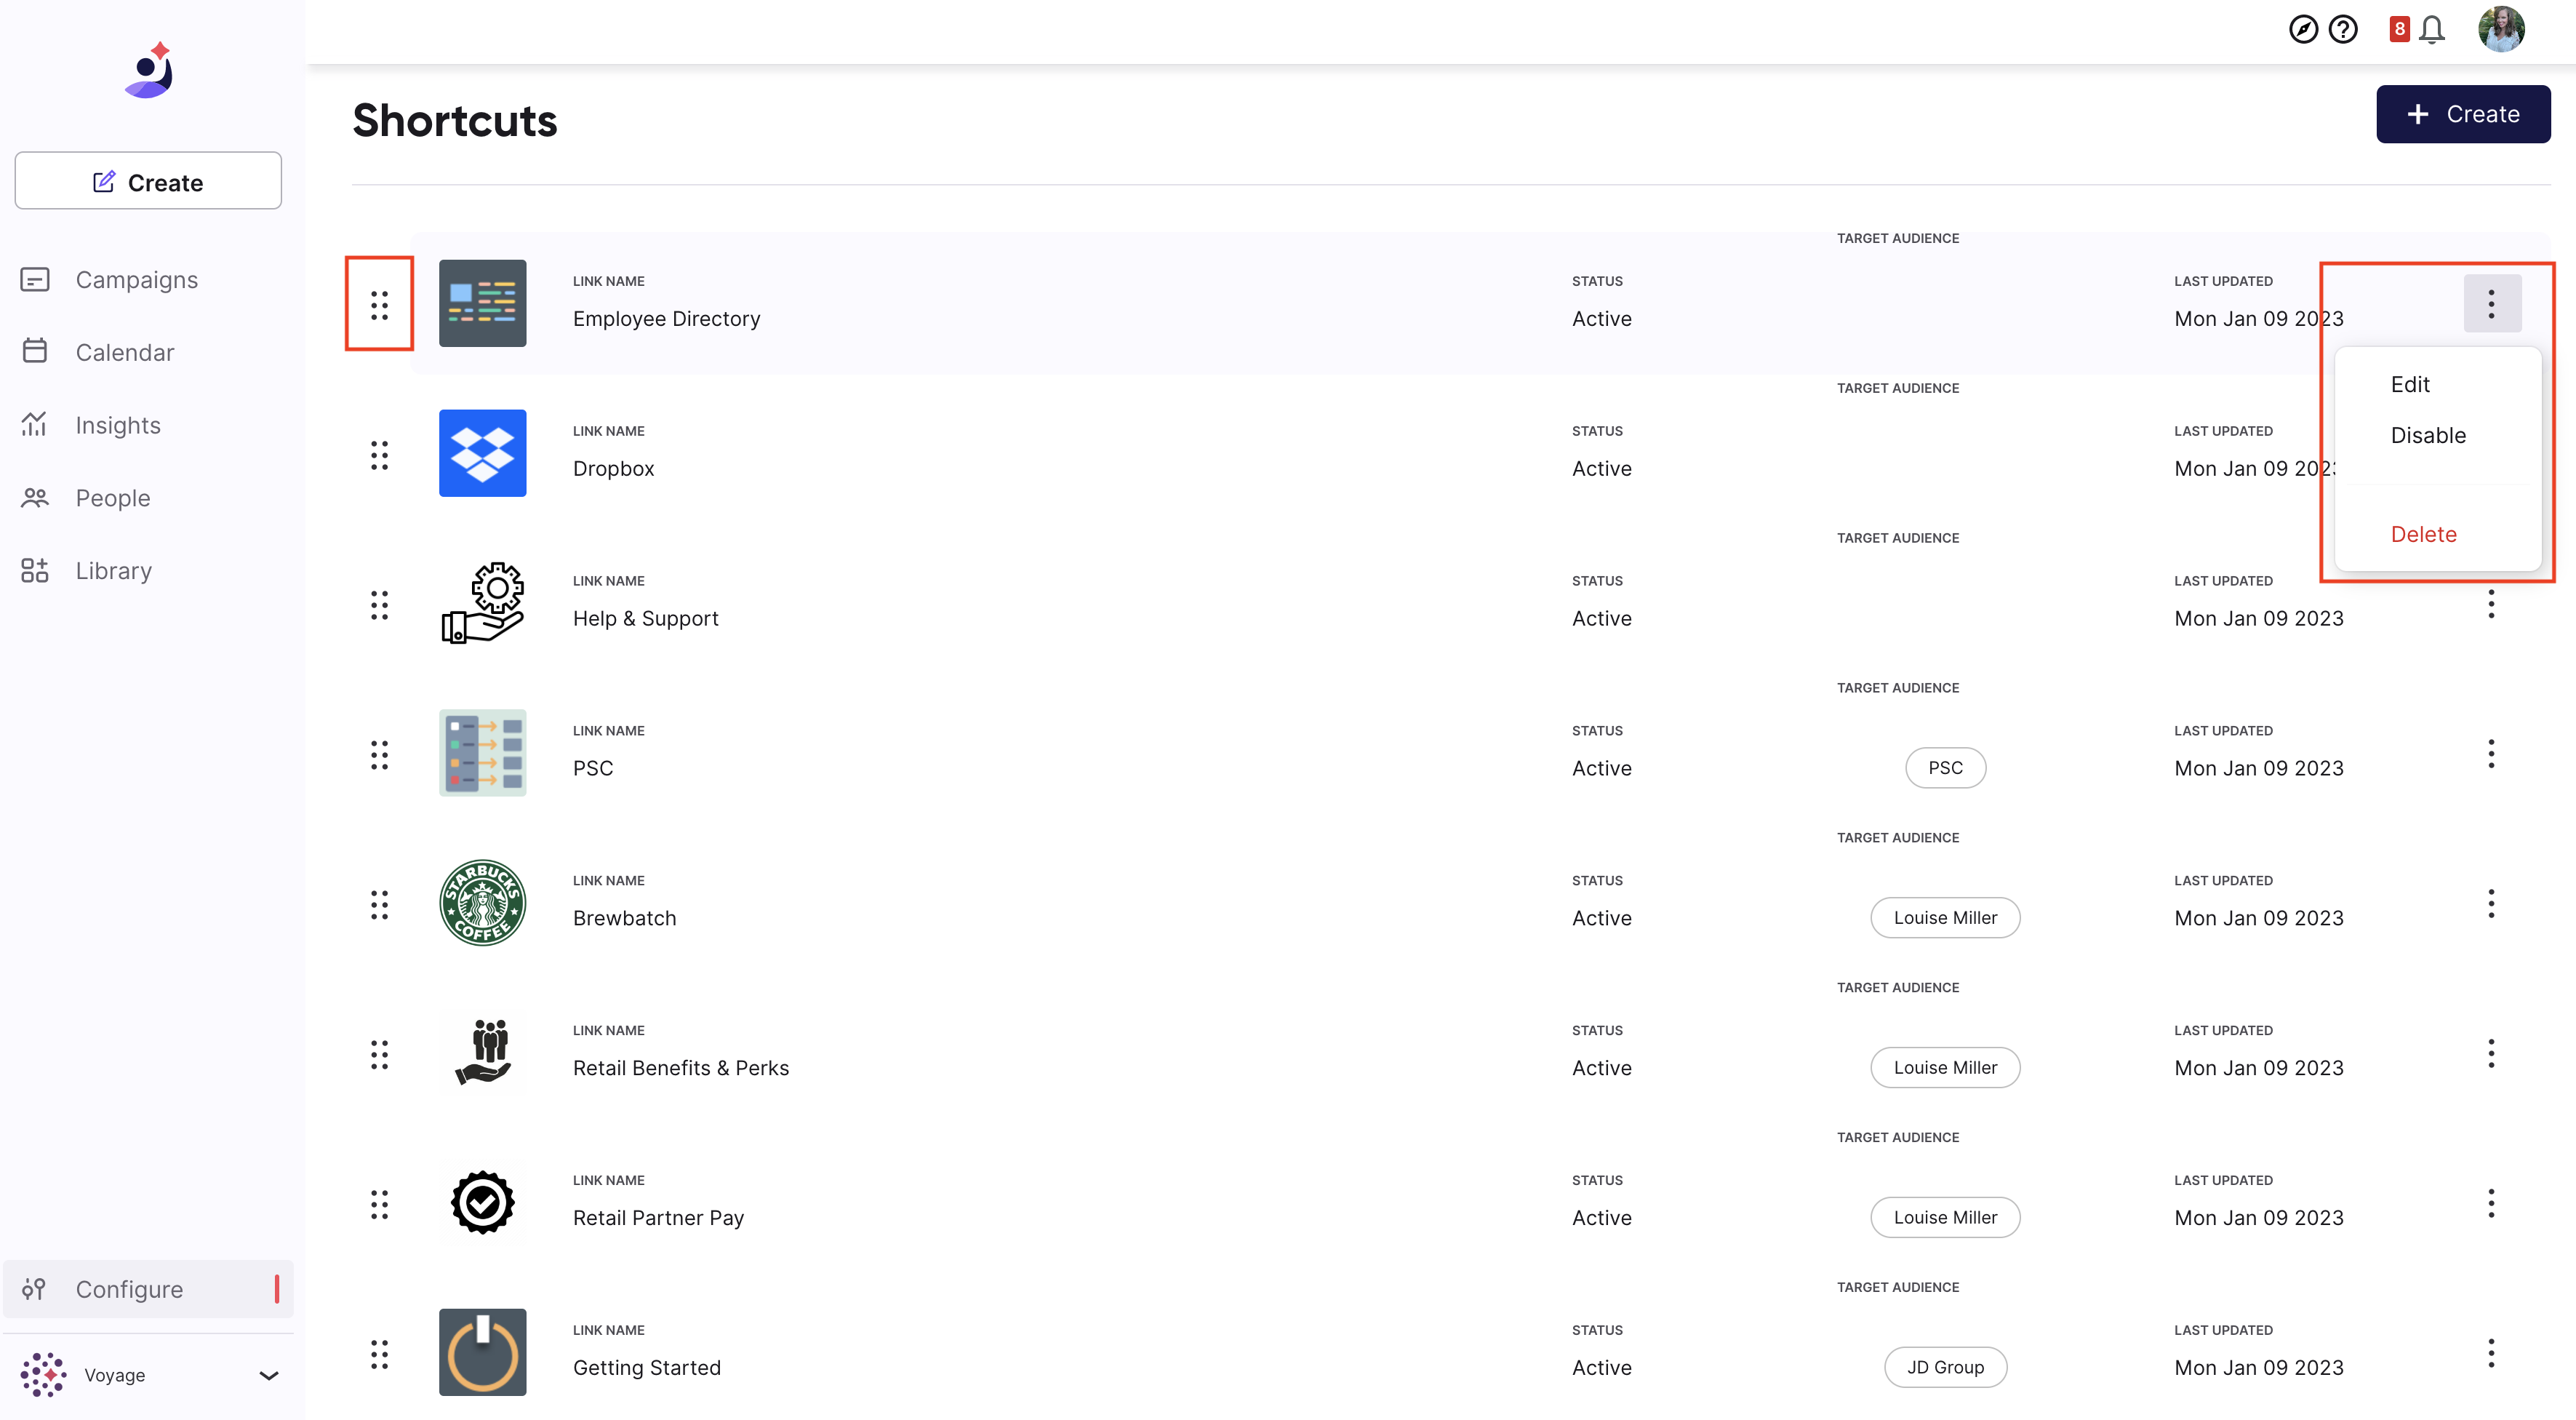Open Employee Directory three-dot menu
This screenshot has width=2576, height=1420.
(2491, 303)
